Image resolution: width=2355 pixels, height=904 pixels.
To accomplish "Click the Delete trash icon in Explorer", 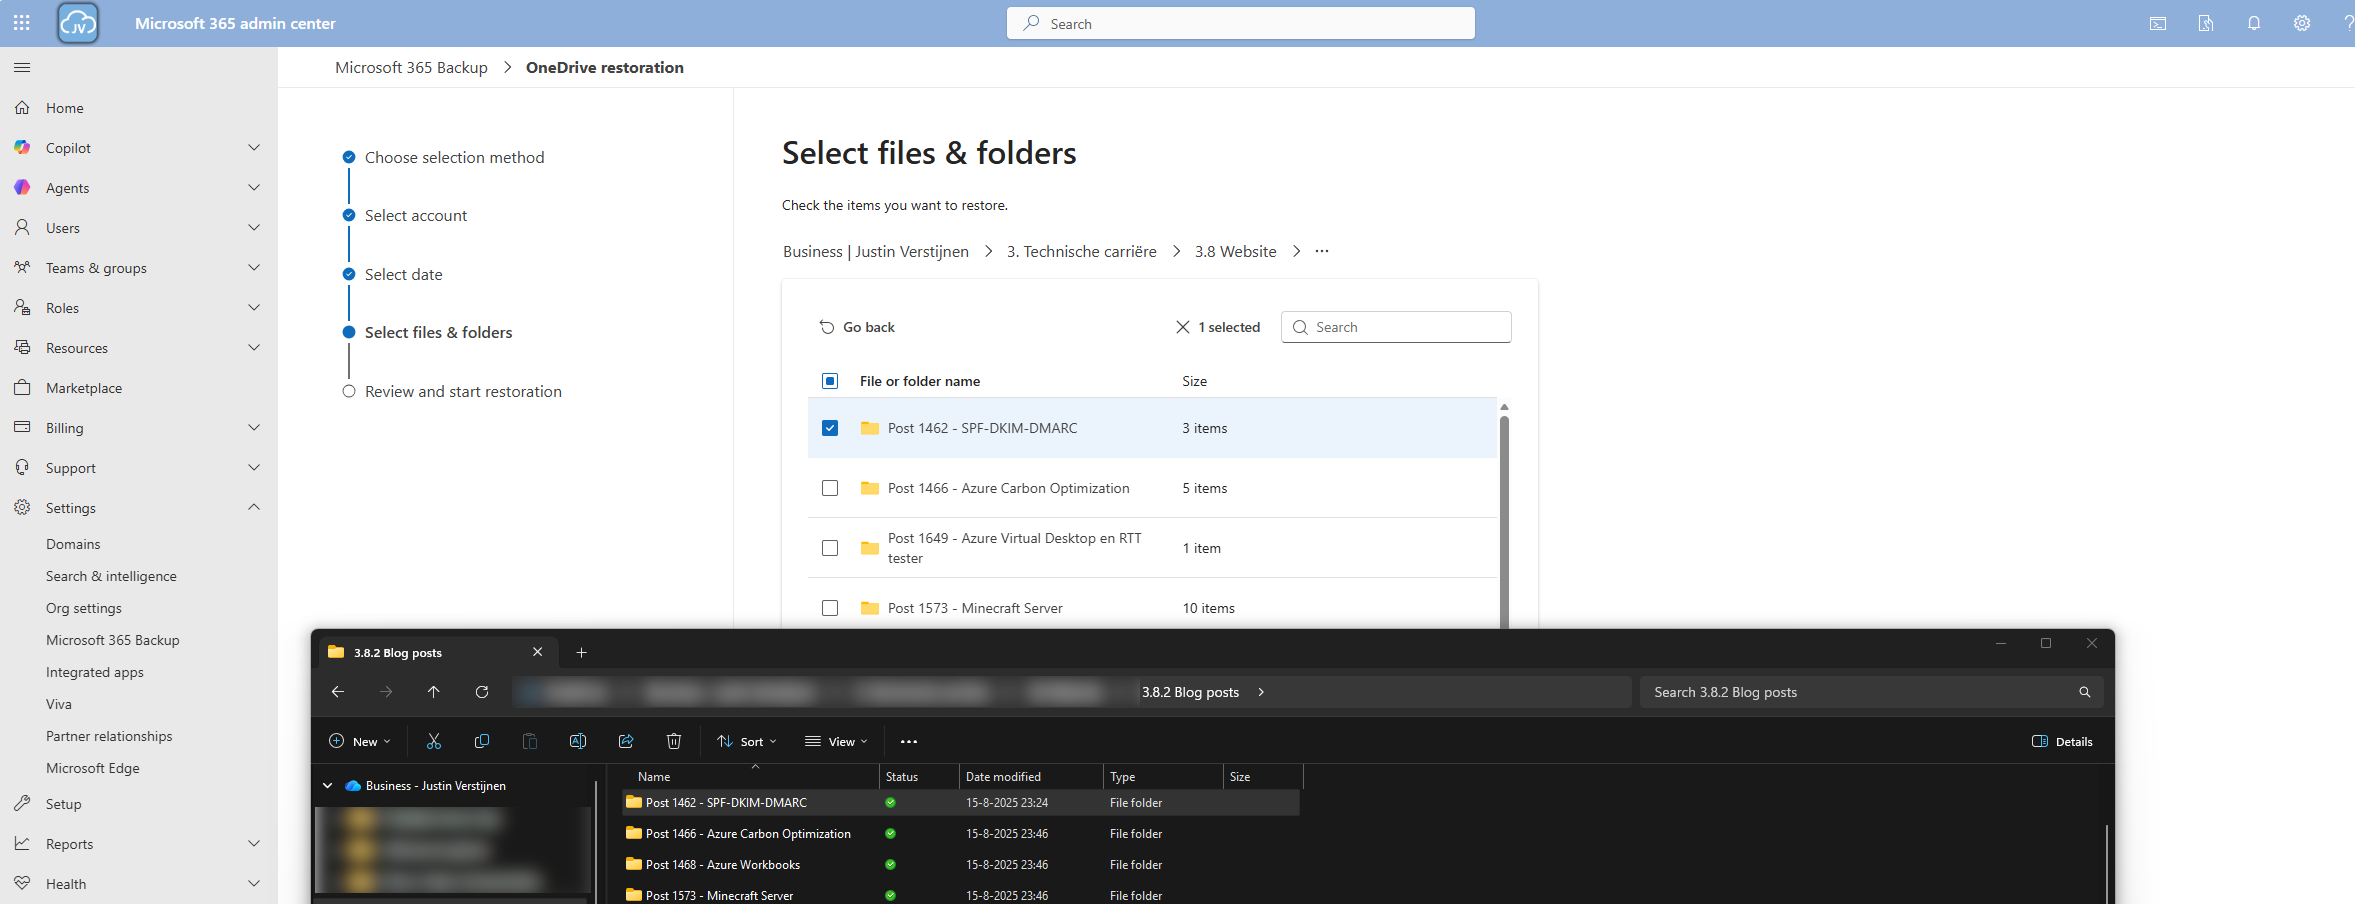I will tap(673, 741).
